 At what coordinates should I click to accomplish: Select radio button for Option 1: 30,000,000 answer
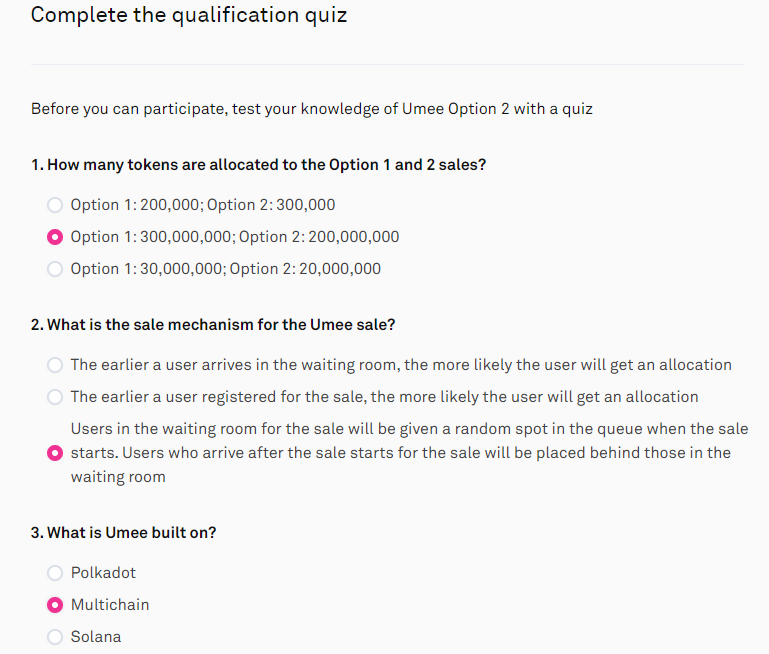[55, 269]
